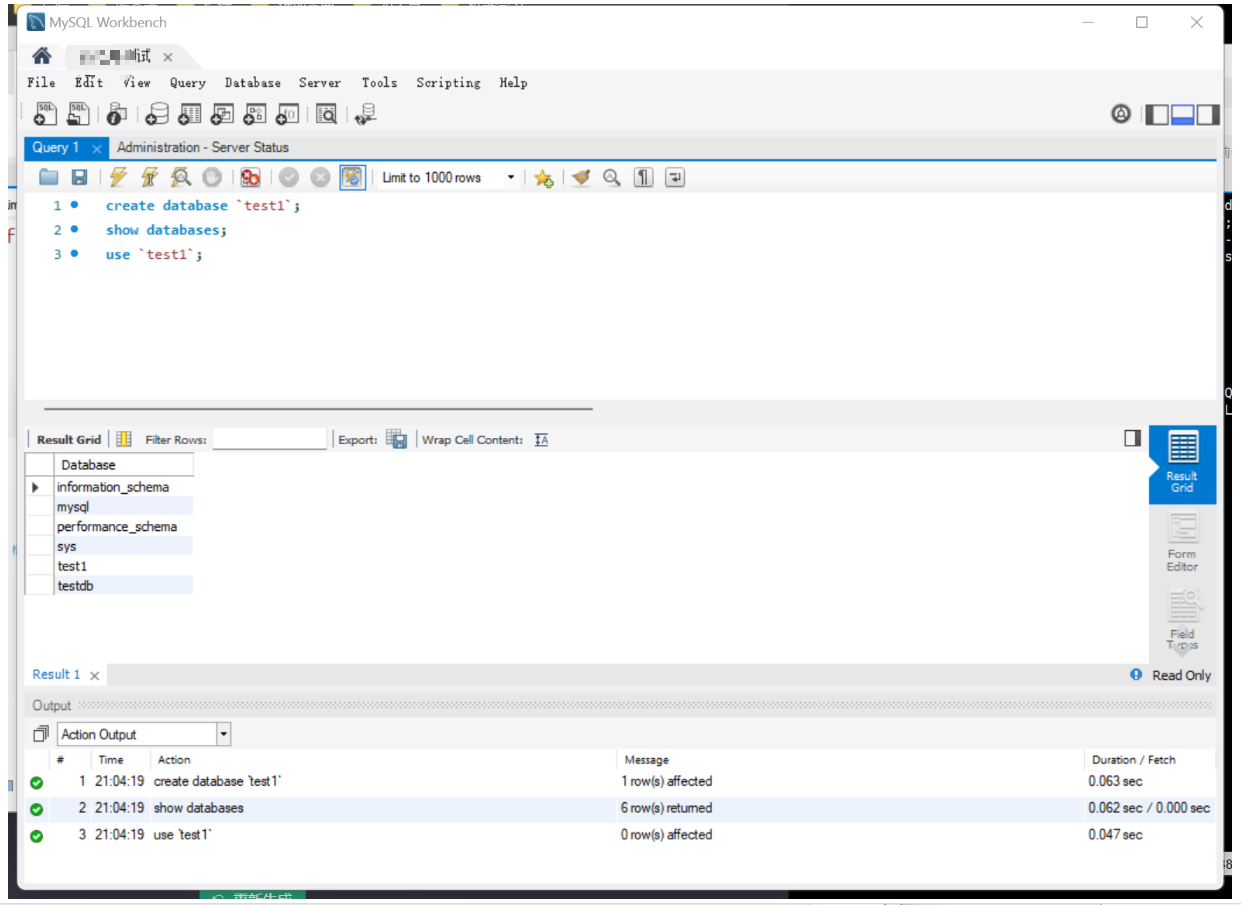Create a new schema icon
The height and width of the screenshot is (905, 1241).
click(157, 114)
